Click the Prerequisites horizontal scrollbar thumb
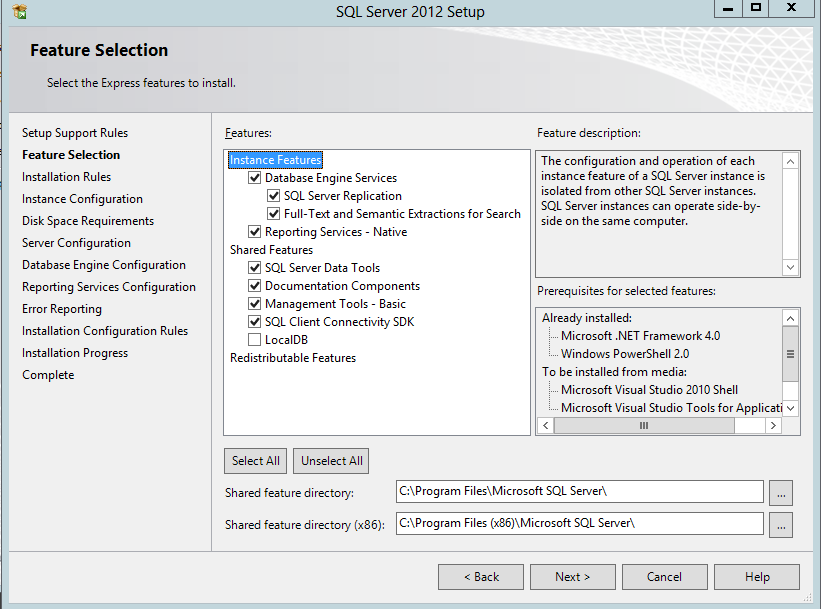 pos(644,426)
